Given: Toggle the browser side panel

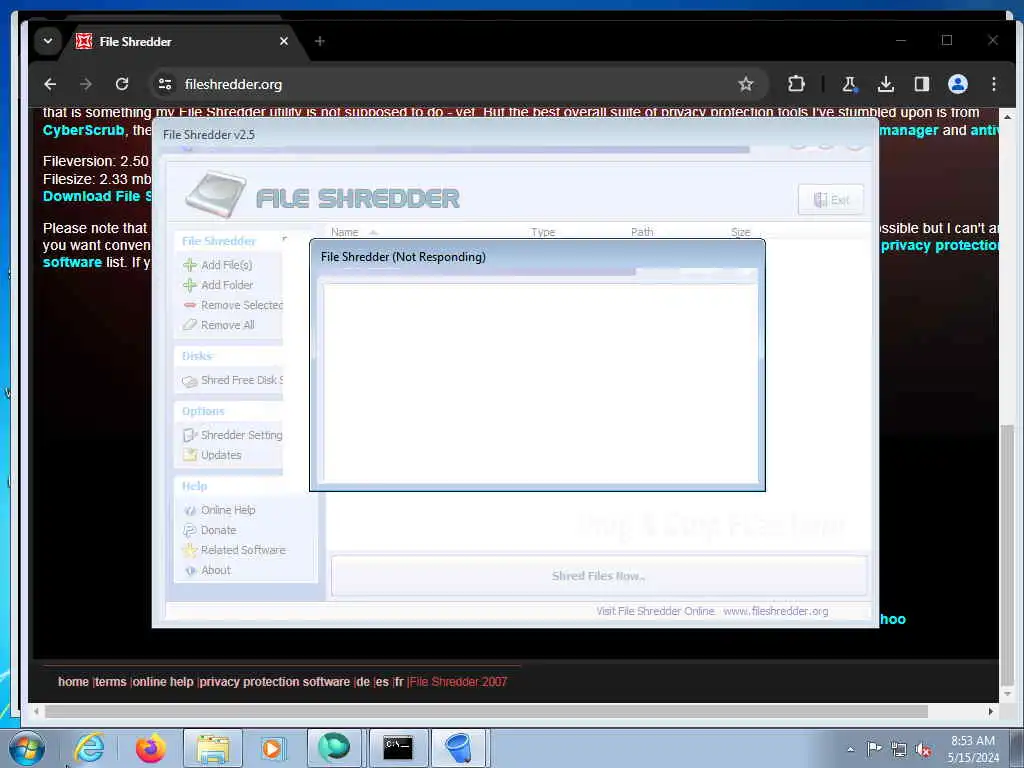Looking at the screenshot, I should 921,84.
